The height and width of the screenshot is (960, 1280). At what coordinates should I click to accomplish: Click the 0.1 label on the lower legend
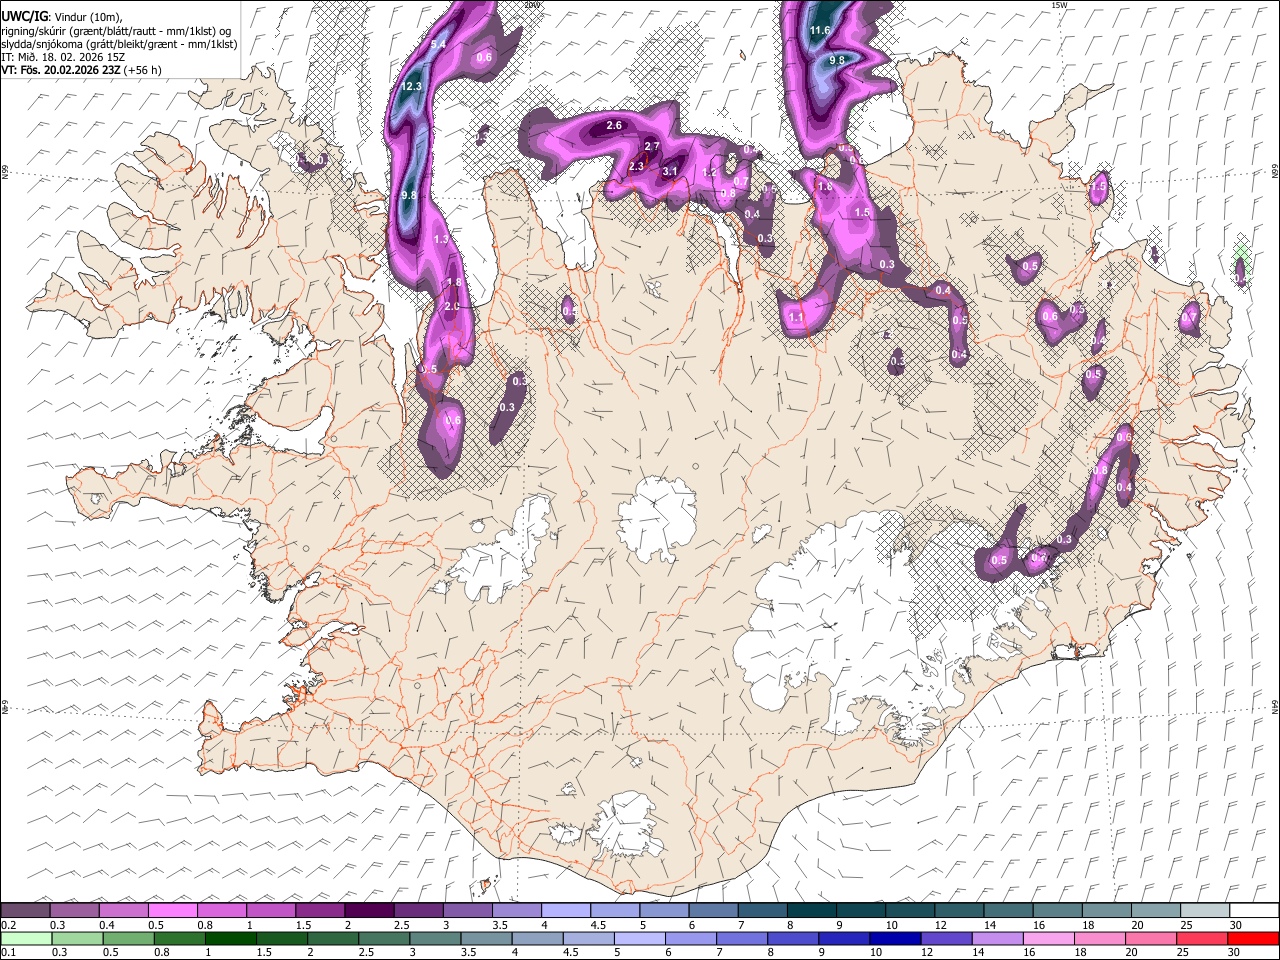[8, 952]
